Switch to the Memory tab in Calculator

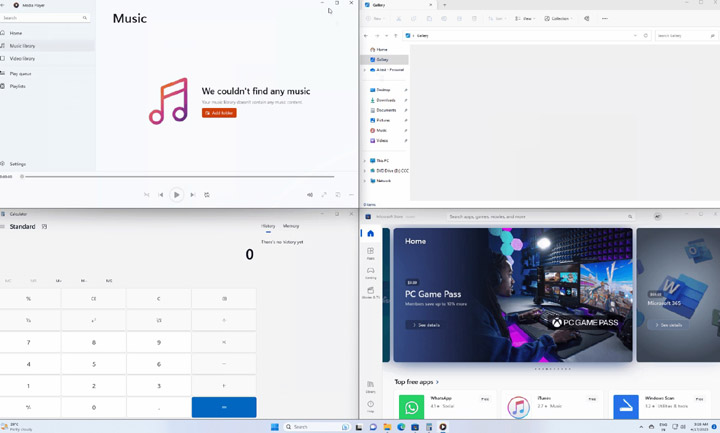(x=291, y=226)
